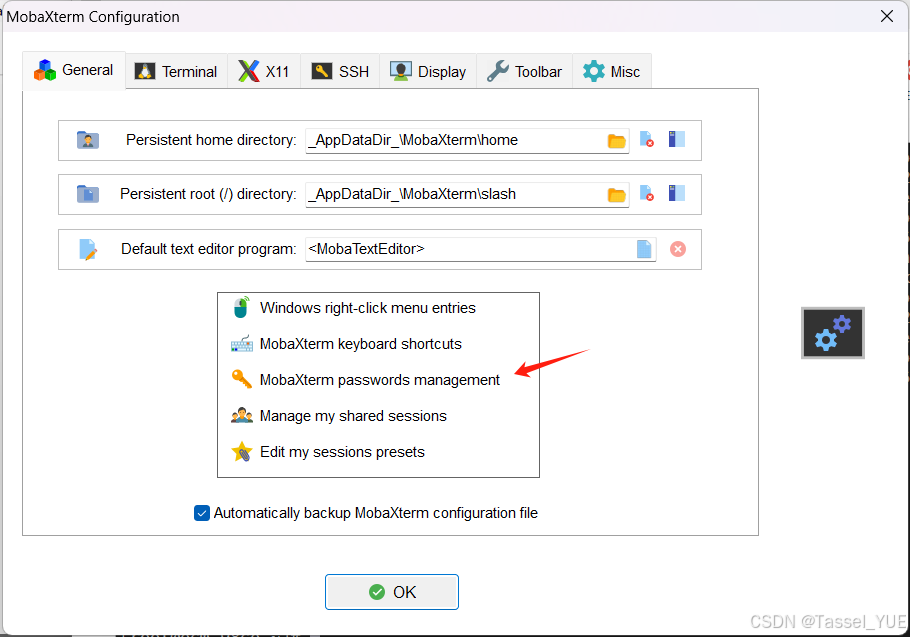Click blue panel icon in home directory row
This screenshot has width=910, height=637.
pos(677,139)
